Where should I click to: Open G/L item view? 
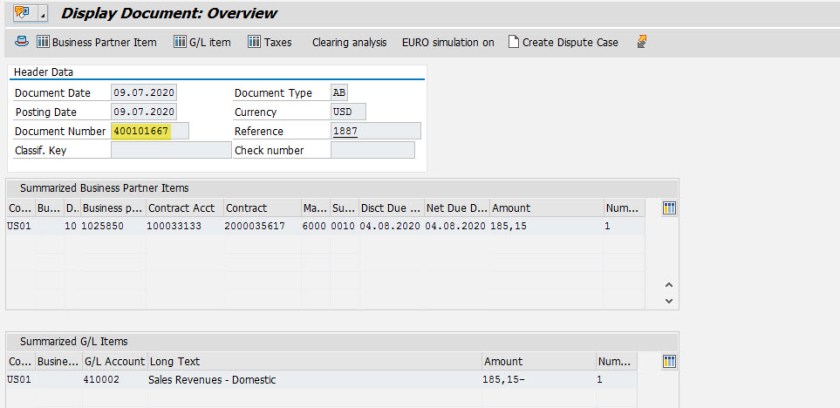[x=202, y=42]
